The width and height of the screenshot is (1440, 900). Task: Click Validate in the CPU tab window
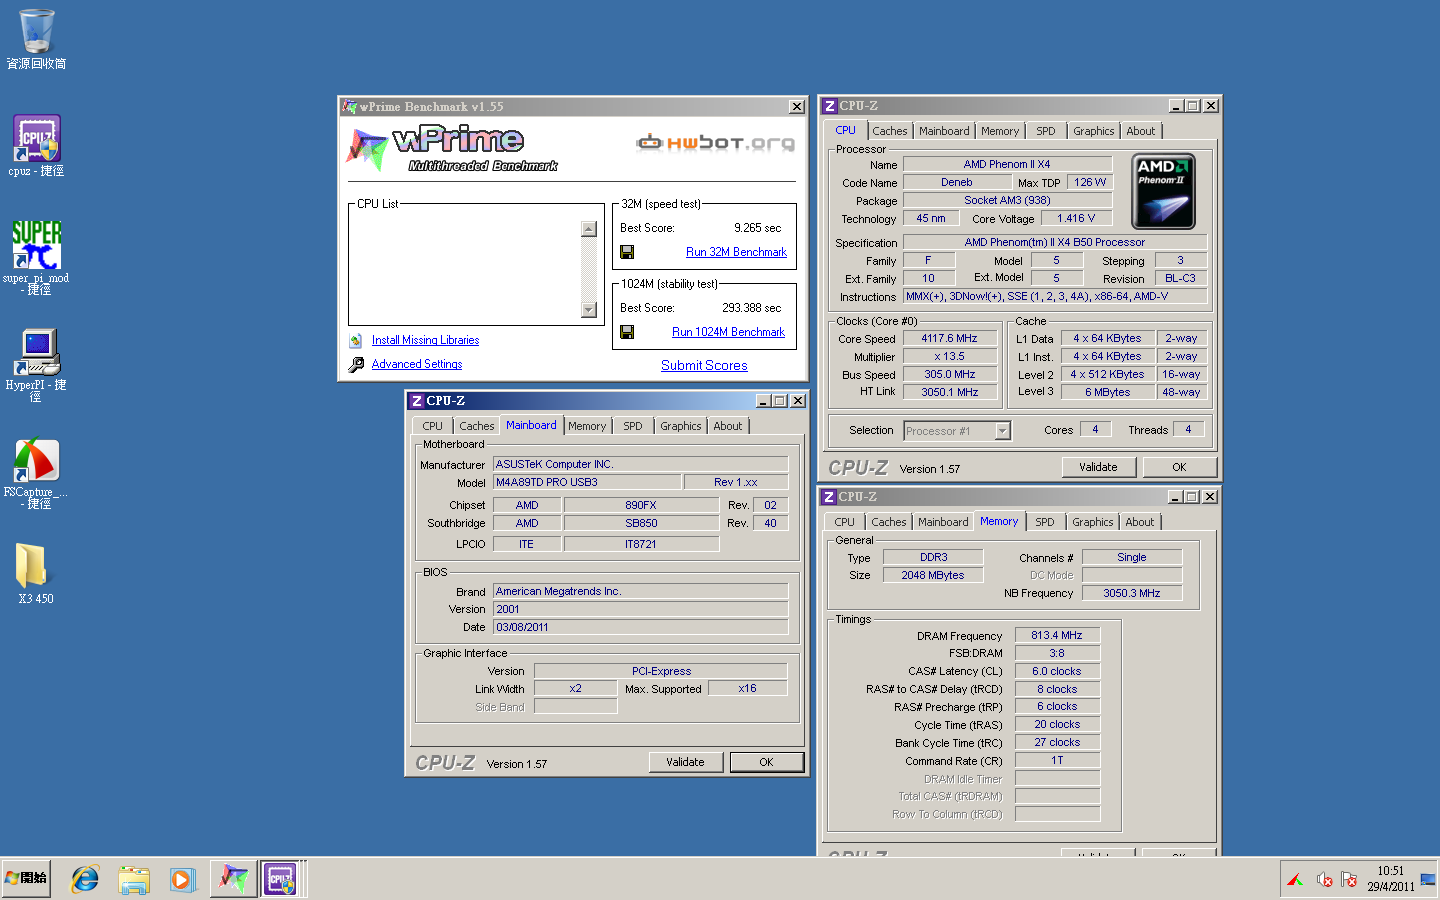pos(1098,467)
